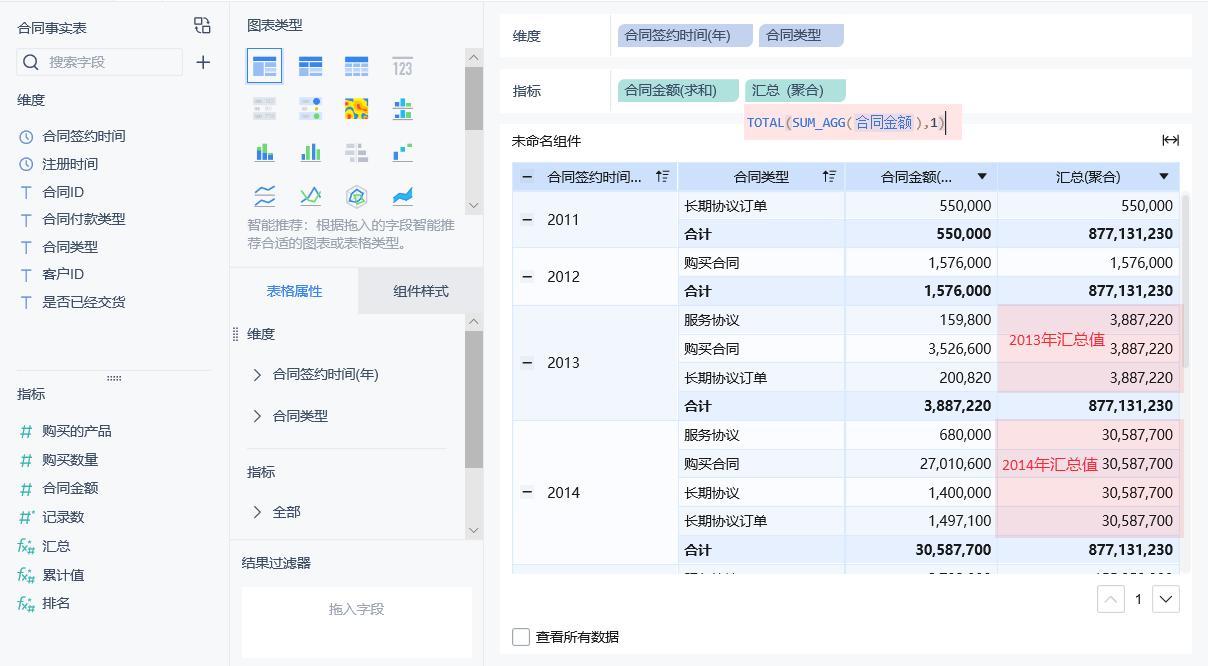Toggle the 查看所有数据 checkbox
This screenshot has height=666, width=1208.
(520, 637)
